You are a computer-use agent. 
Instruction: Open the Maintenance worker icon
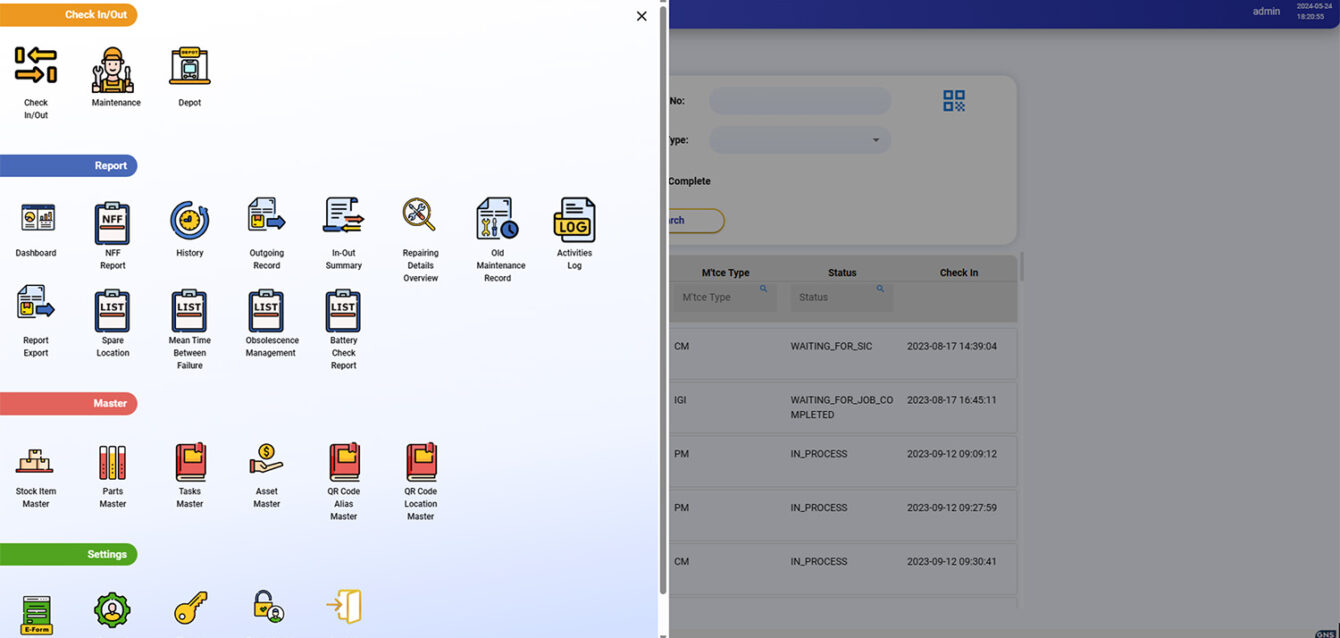pos(113,70)
